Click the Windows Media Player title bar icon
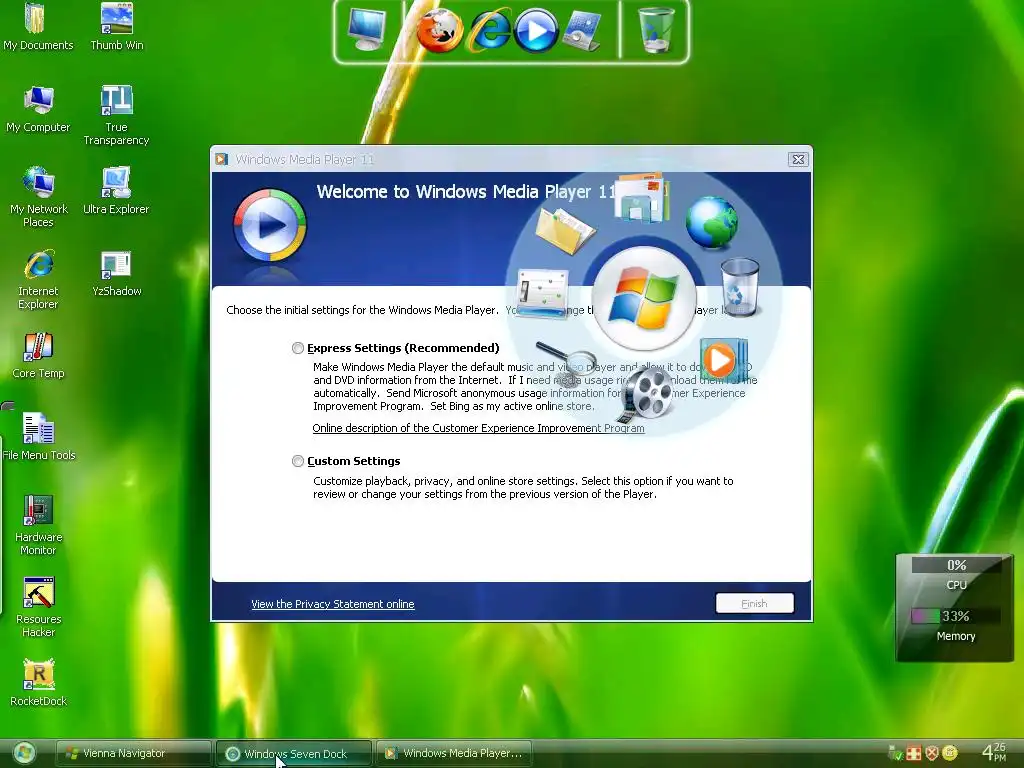This screenshot has height=768, width=1024. click(x=222, y=159)
